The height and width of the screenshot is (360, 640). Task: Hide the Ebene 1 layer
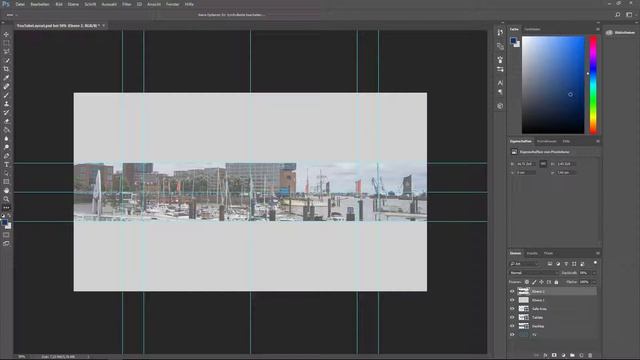click(x=512, y=300)
